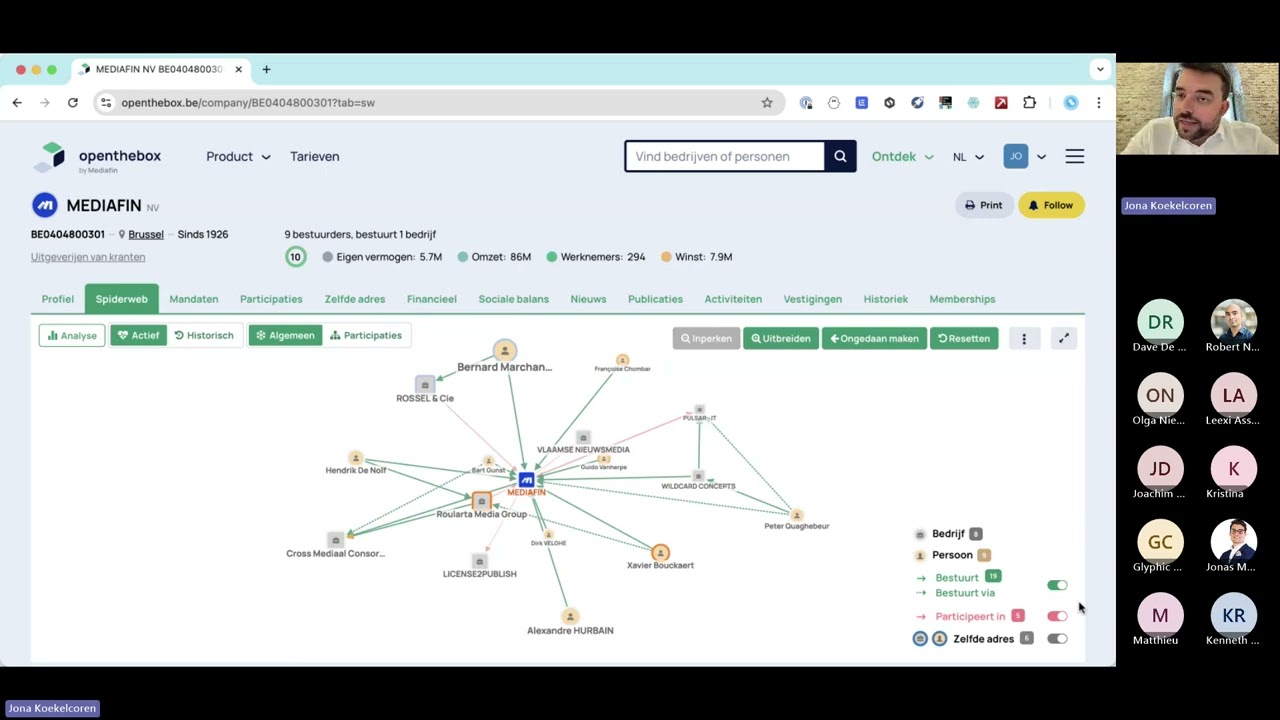
Task: Open the Brussel location link
Action: pos(146,234)
